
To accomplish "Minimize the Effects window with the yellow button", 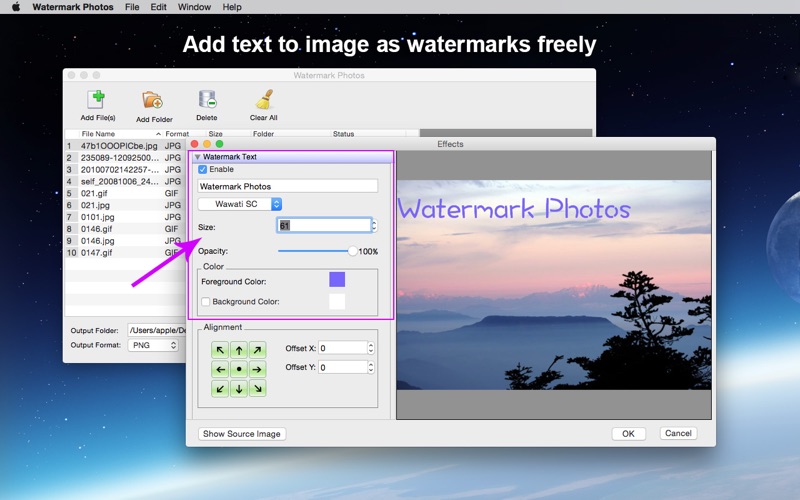I will click(207, 144).
